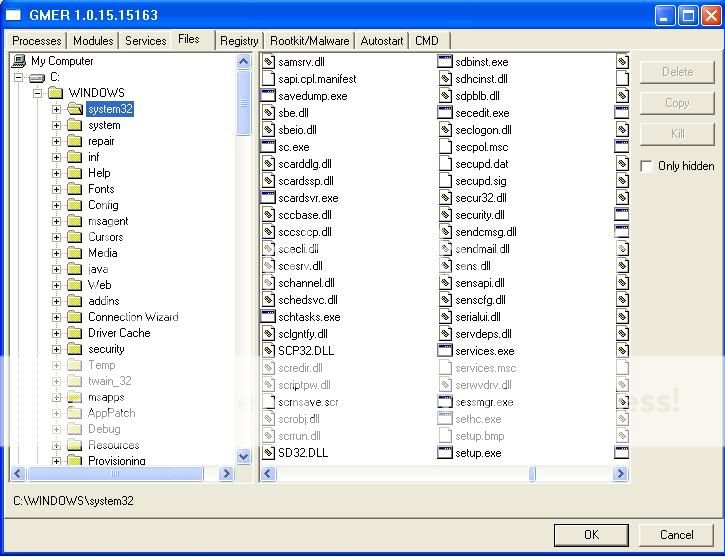Collapse the C: drive node

[18, 77]
